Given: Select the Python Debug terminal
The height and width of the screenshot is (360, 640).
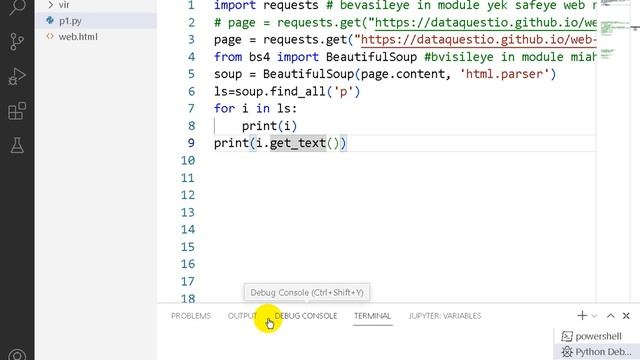Looking at the screenshot, I should click(x=597, y=352).
